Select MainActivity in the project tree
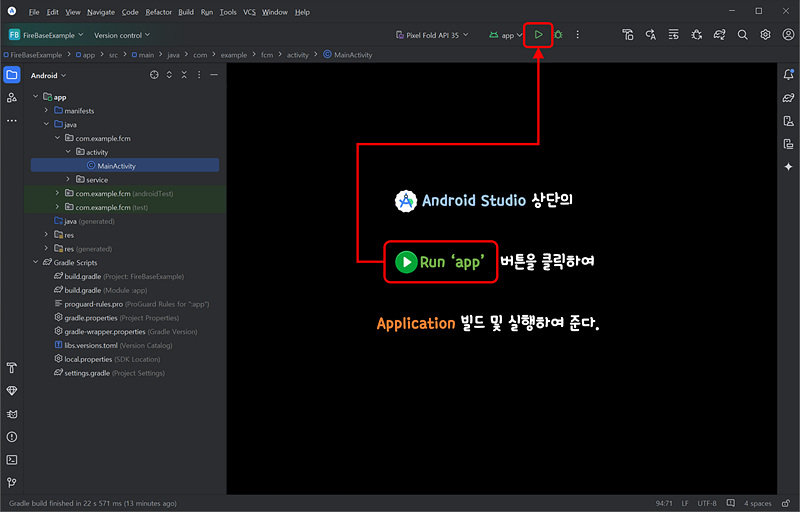 125,165
